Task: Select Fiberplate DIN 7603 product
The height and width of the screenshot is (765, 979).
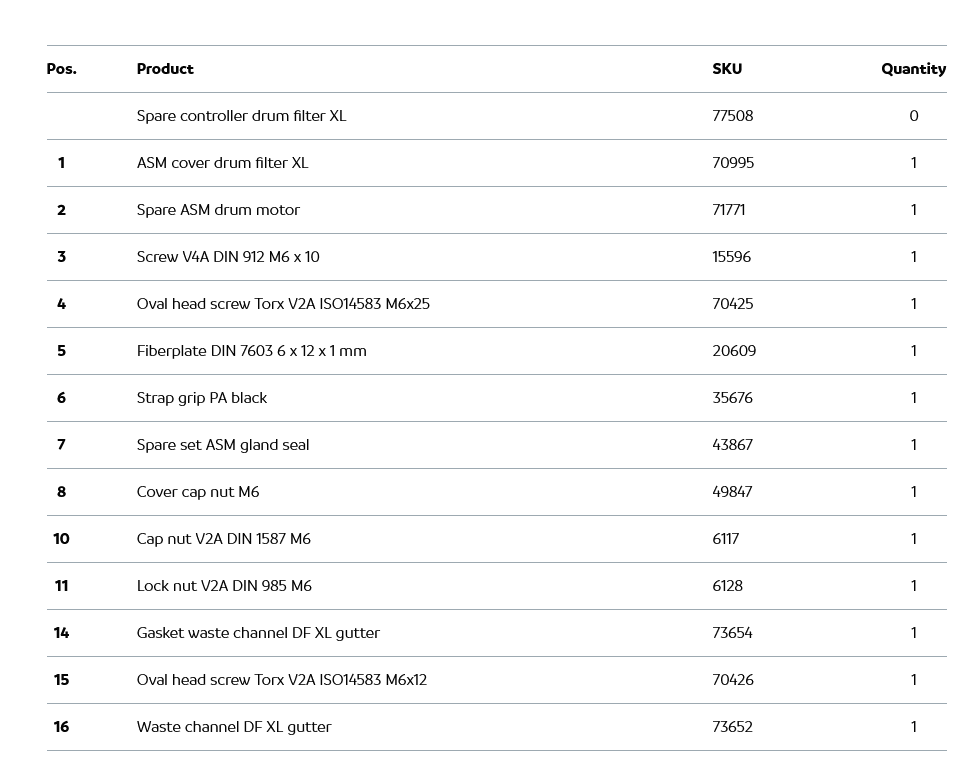Action: click(251, 351)
